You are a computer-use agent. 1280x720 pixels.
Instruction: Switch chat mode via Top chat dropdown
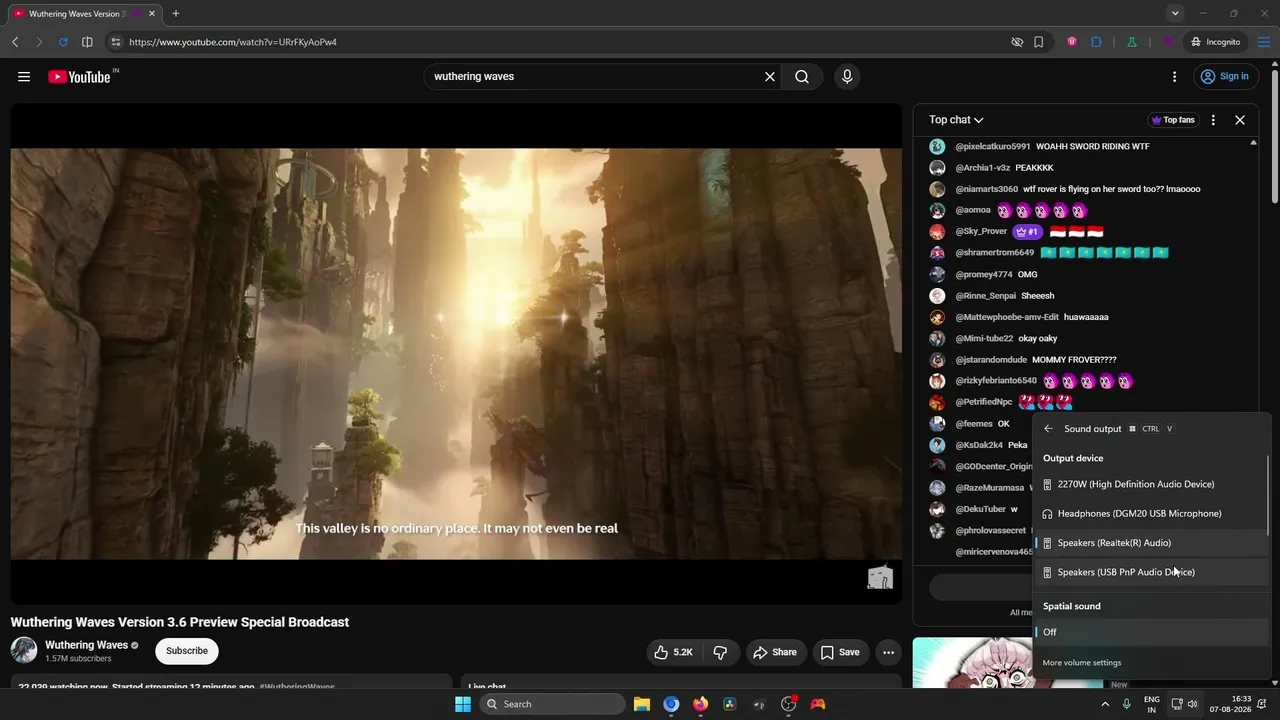coord(956,120)
